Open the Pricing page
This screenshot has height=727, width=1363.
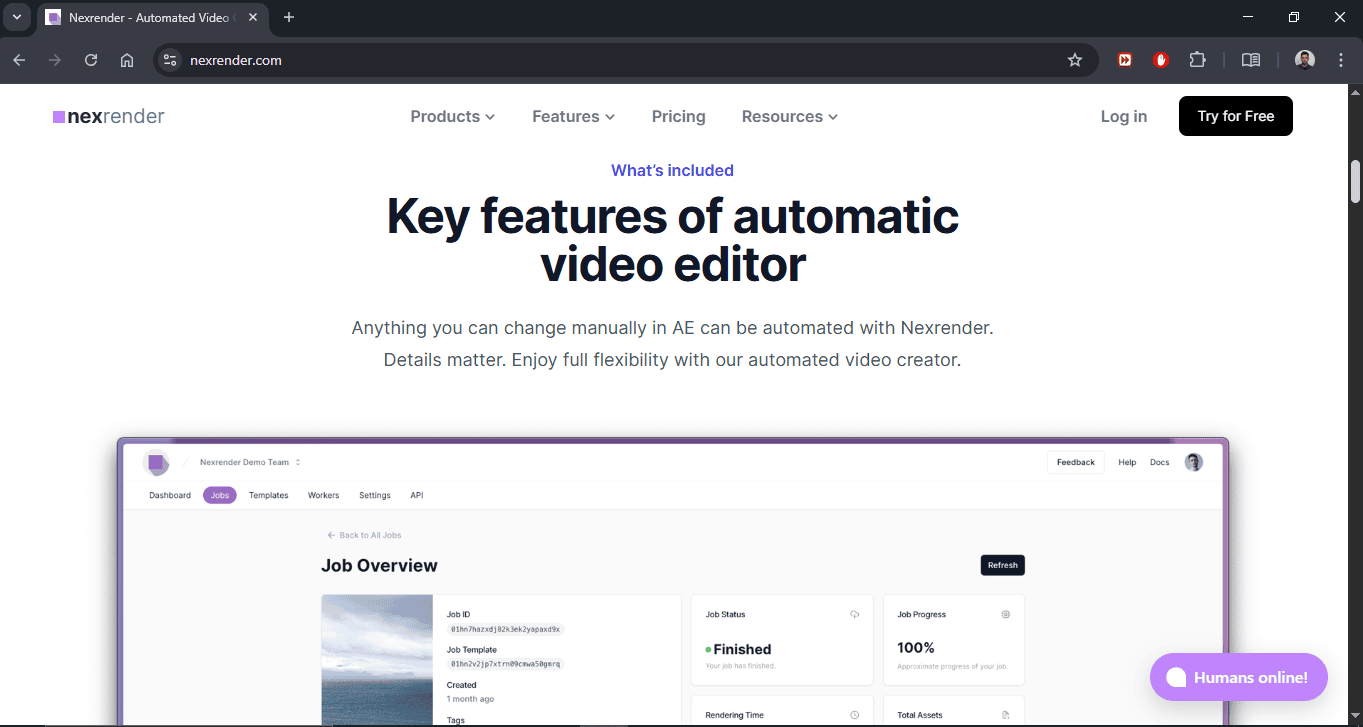coord(679,116)
